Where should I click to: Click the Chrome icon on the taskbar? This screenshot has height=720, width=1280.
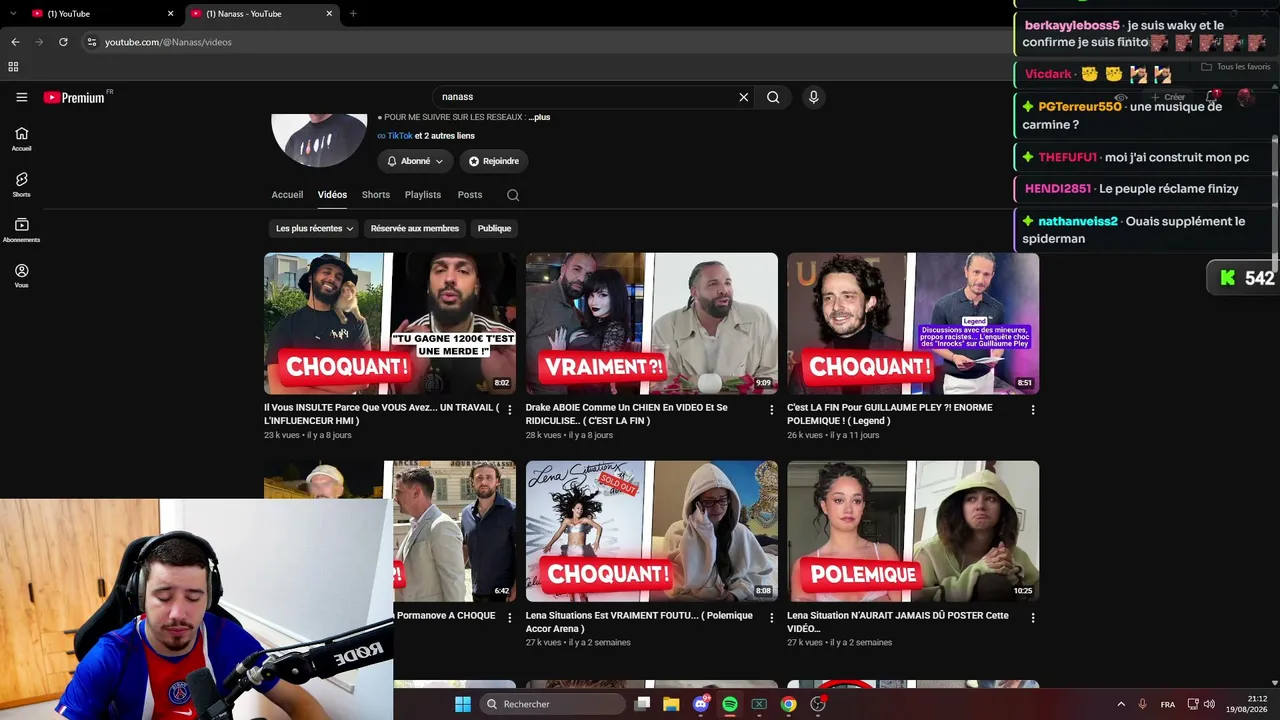tap(788, 704)
